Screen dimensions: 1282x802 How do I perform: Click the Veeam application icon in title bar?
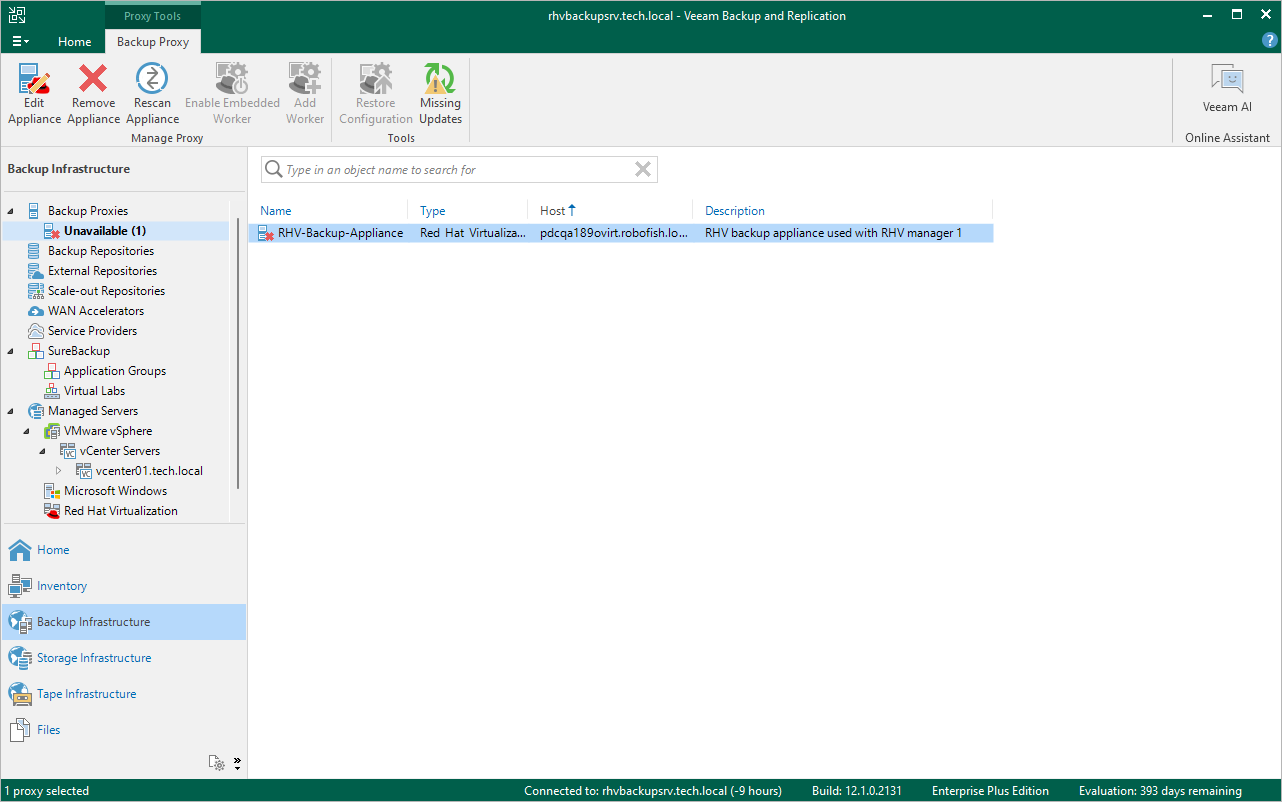(x=17, y=16)
